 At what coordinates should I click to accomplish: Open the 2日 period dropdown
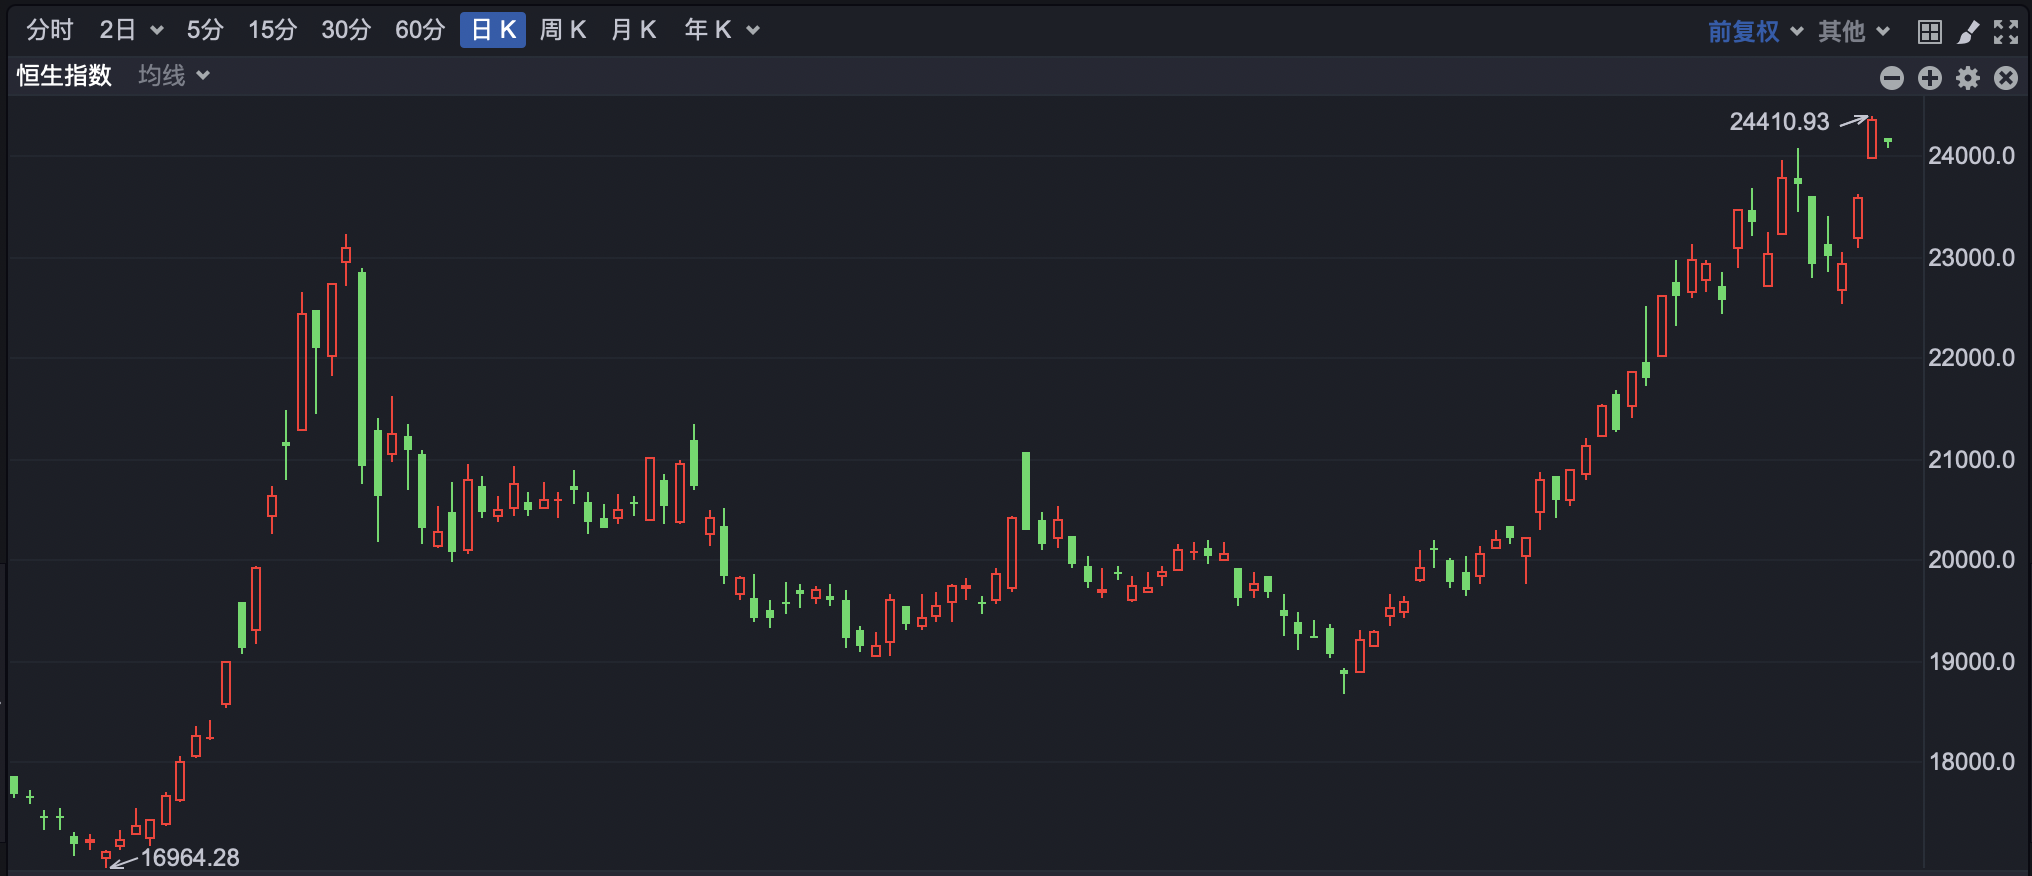(130, 30)
